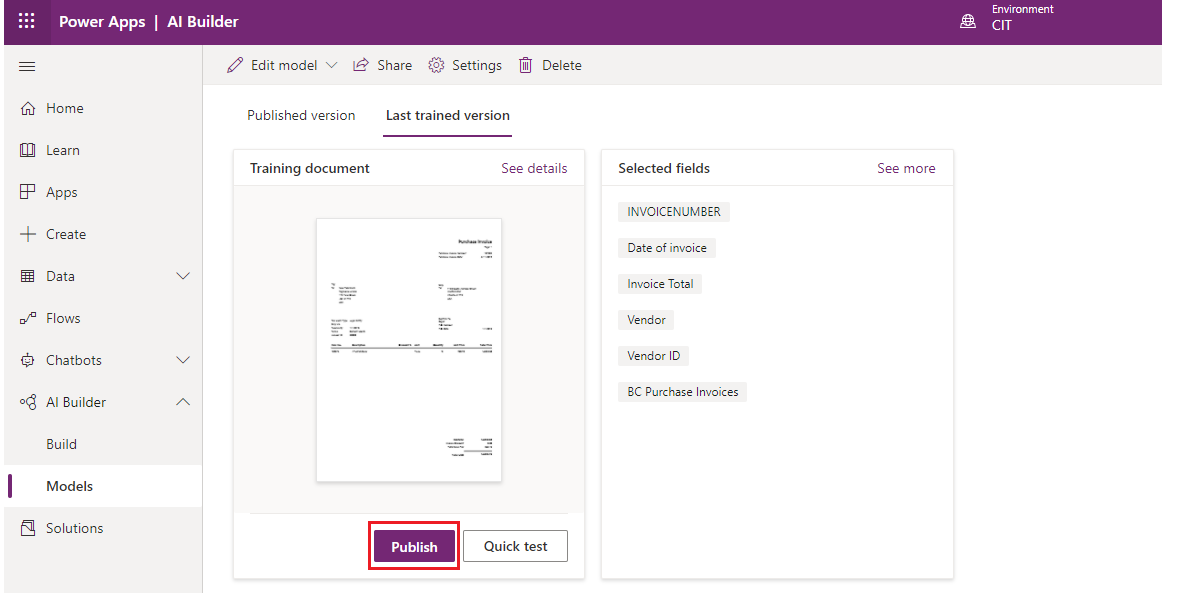This screenshot has height=593, width=1185.
Task: Click the BC Purchase Invoices field tag
Action: tap(682, 392)
